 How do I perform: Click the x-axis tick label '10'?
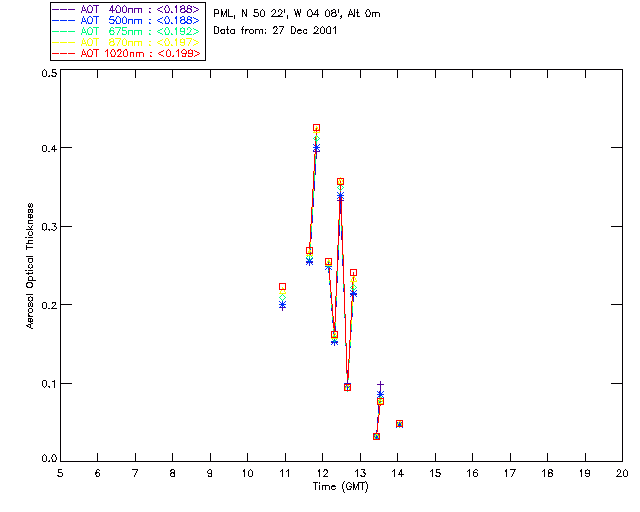tap(247, 473)
